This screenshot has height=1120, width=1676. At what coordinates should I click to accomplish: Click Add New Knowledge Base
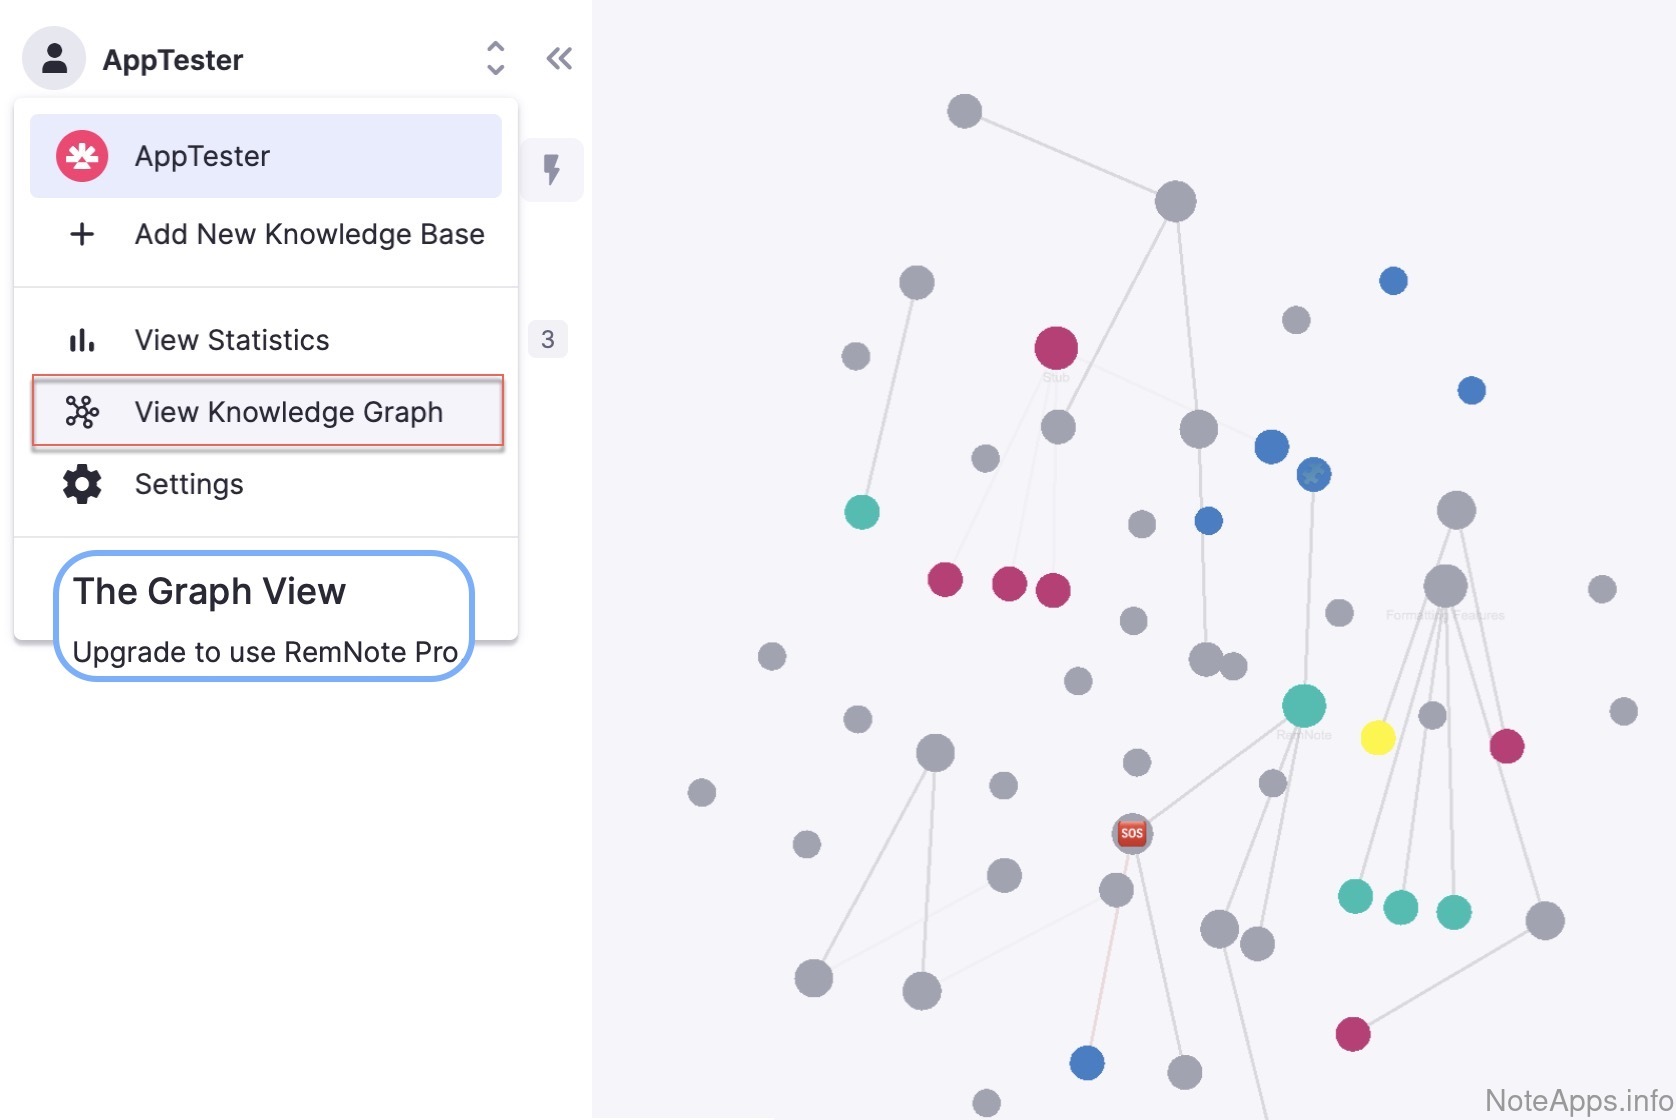click(309, 234)
